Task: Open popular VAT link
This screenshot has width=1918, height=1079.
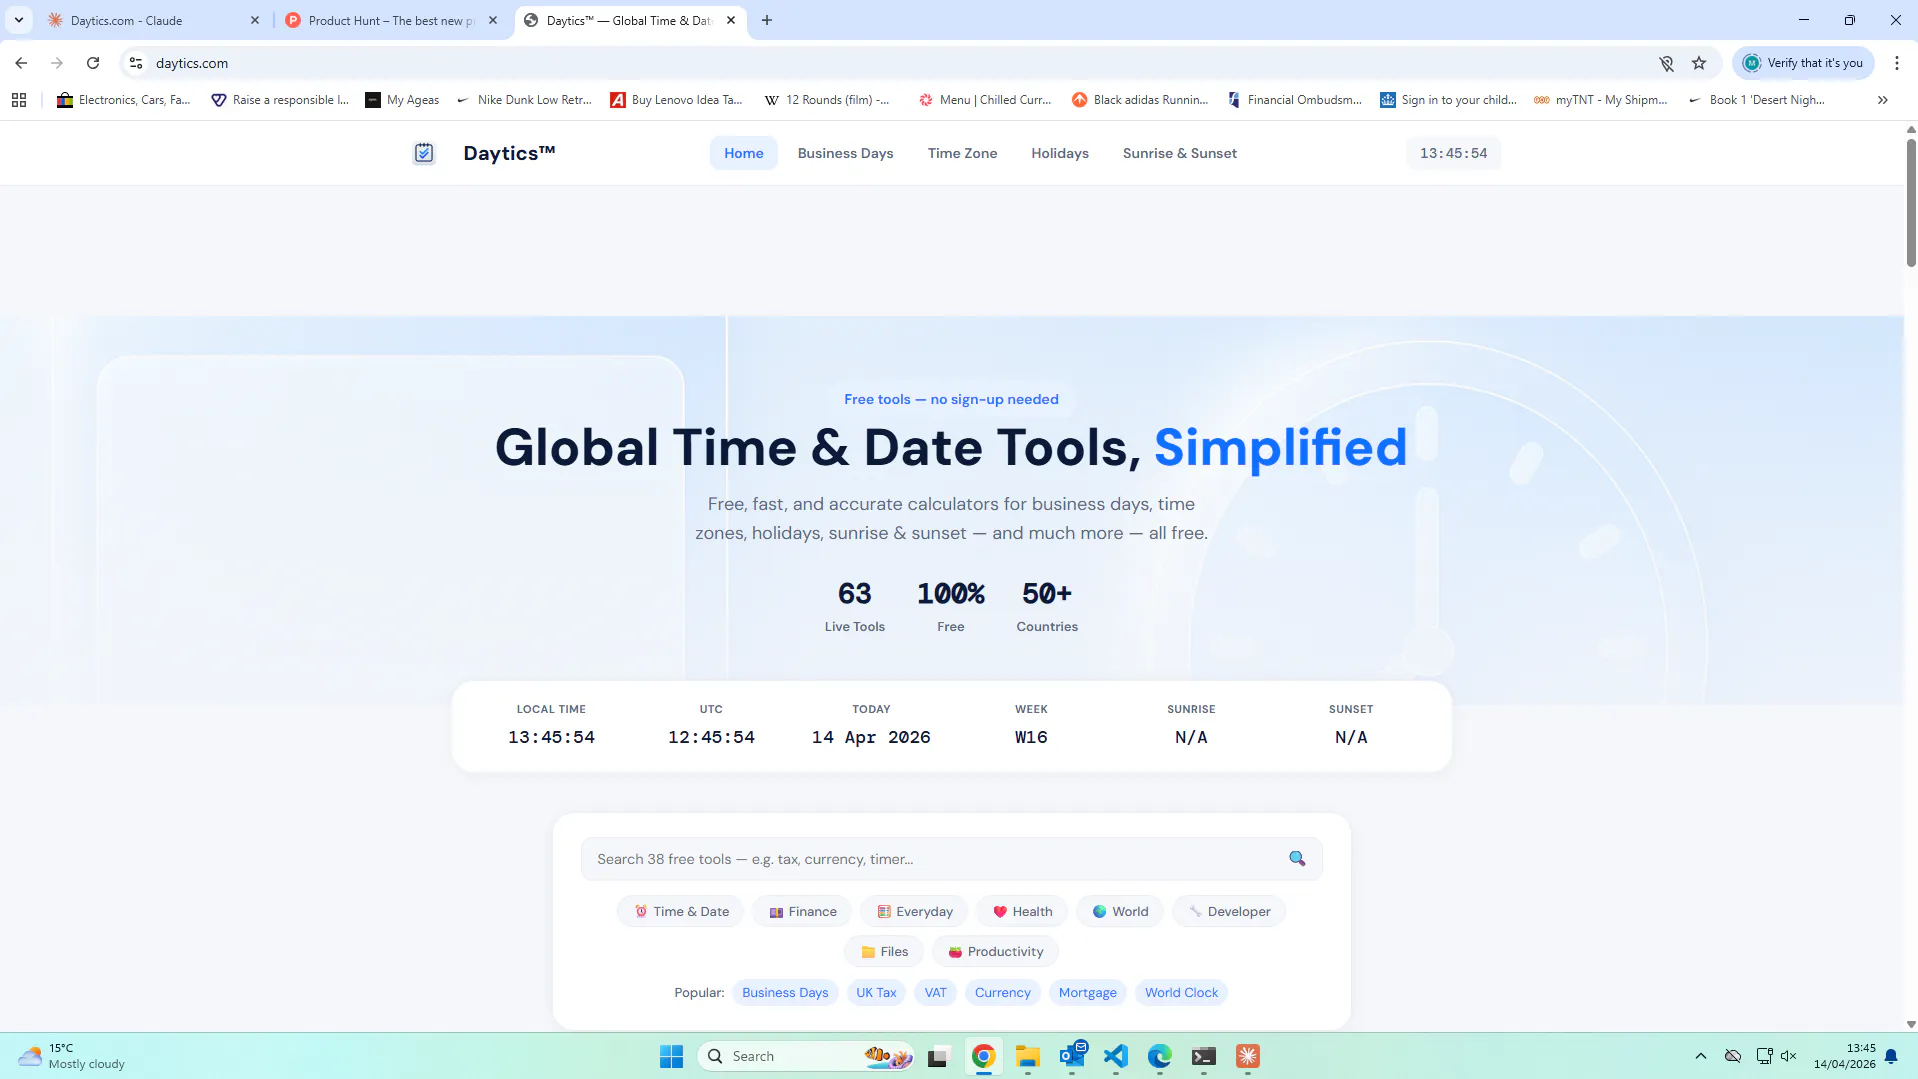Action: (x=935, y=992)
